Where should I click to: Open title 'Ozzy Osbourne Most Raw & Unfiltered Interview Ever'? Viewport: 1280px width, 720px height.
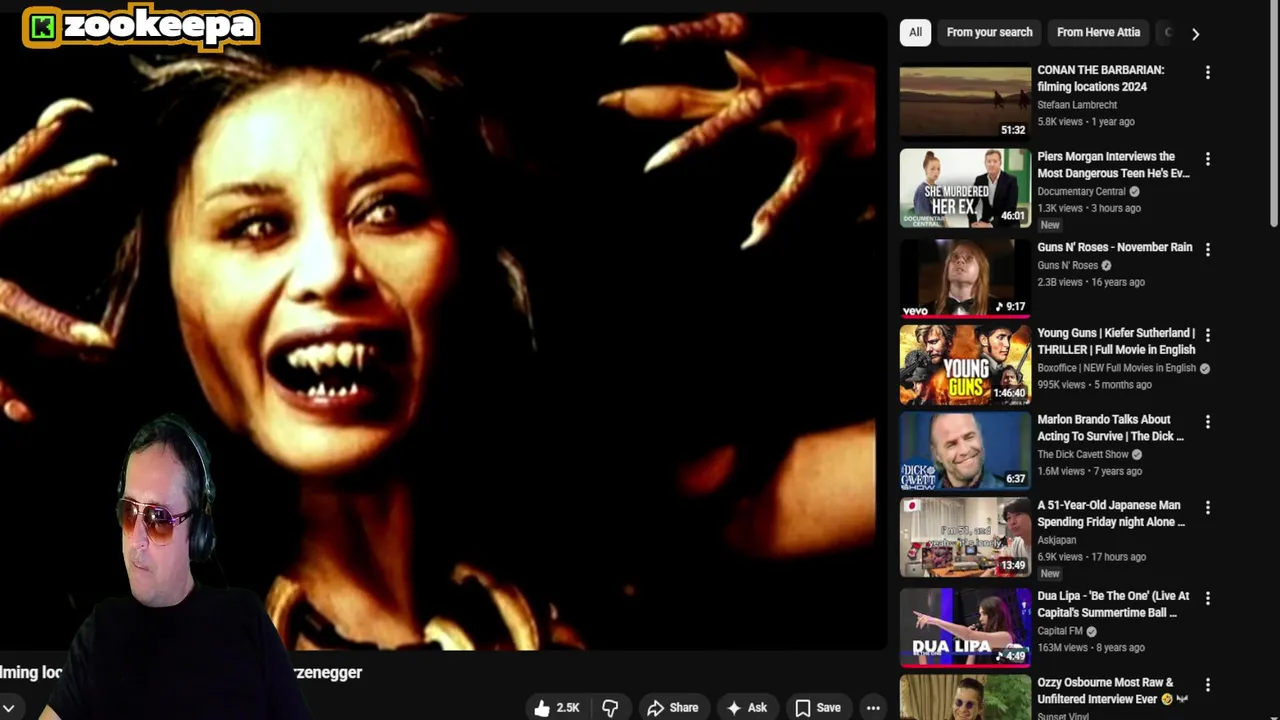(1112, 691)
